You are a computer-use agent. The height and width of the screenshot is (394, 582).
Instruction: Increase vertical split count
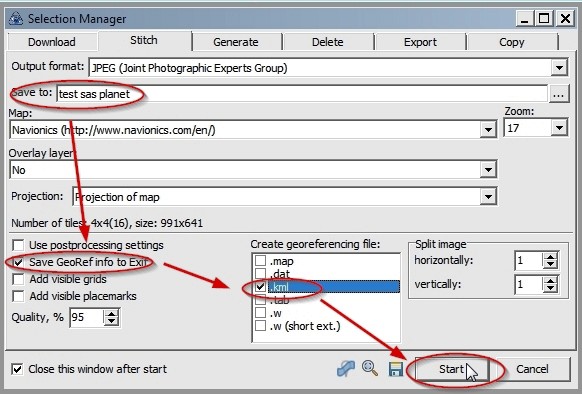(550, 281)
